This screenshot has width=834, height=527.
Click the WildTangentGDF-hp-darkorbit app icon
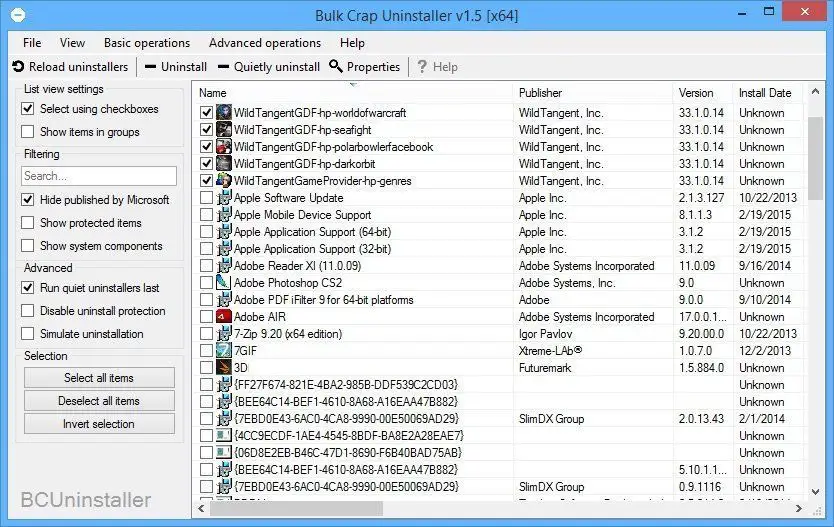tap(224, 163)
